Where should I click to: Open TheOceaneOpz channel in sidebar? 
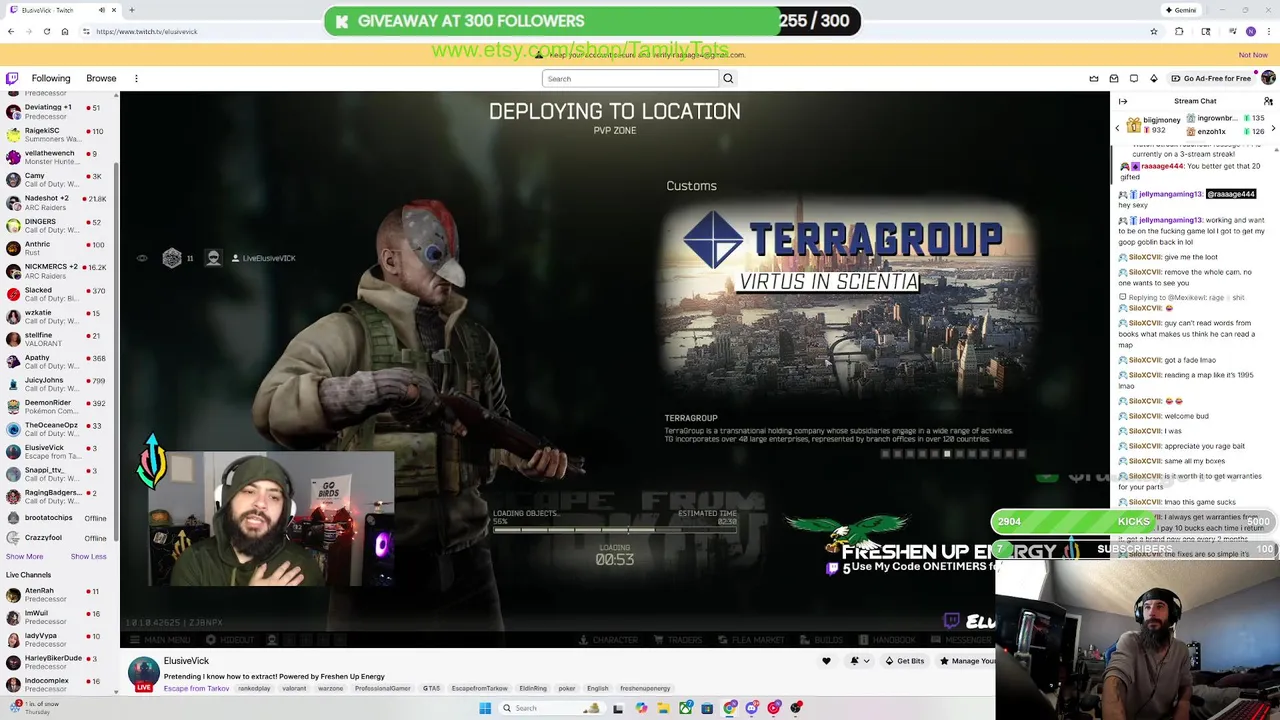(x=58, y=429)
